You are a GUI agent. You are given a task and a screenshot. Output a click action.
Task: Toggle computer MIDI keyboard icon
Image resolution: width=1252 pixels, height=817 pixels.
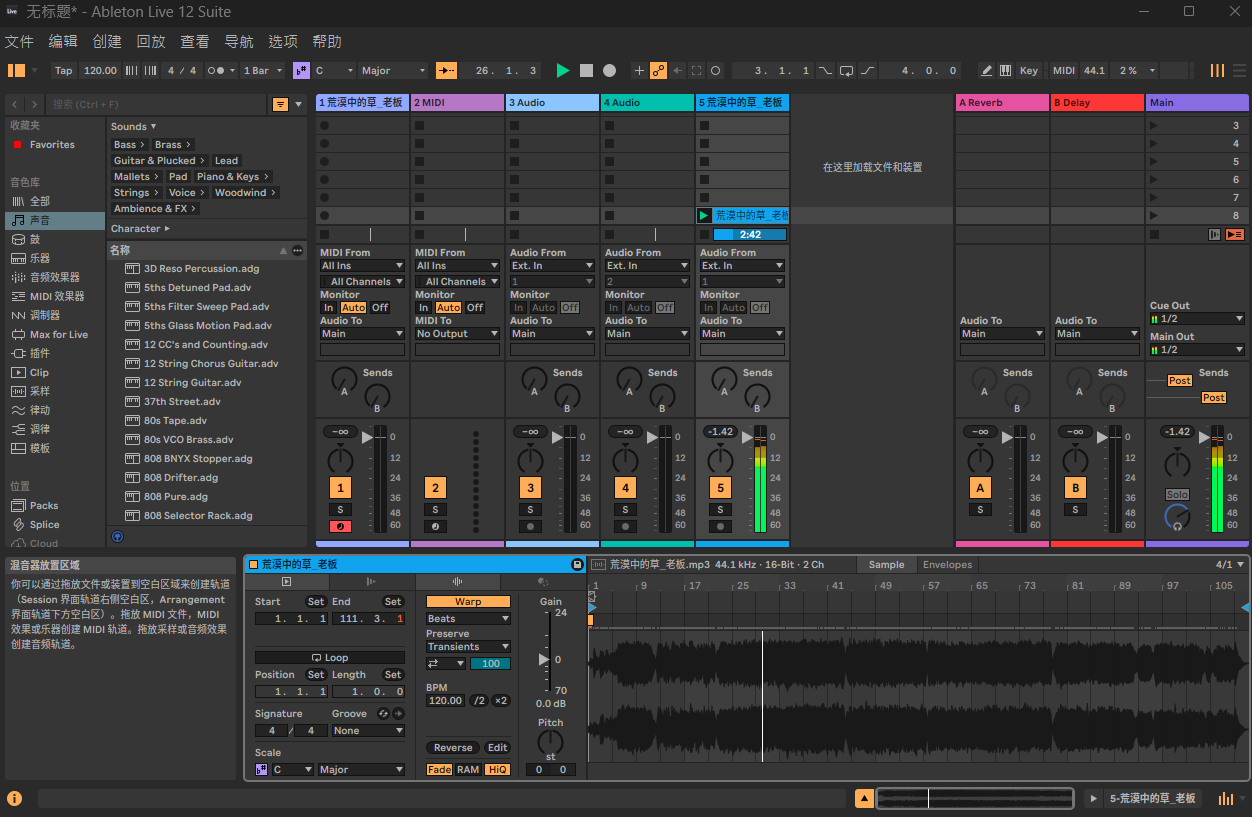pyautogui.click(x=1004, y=71)
